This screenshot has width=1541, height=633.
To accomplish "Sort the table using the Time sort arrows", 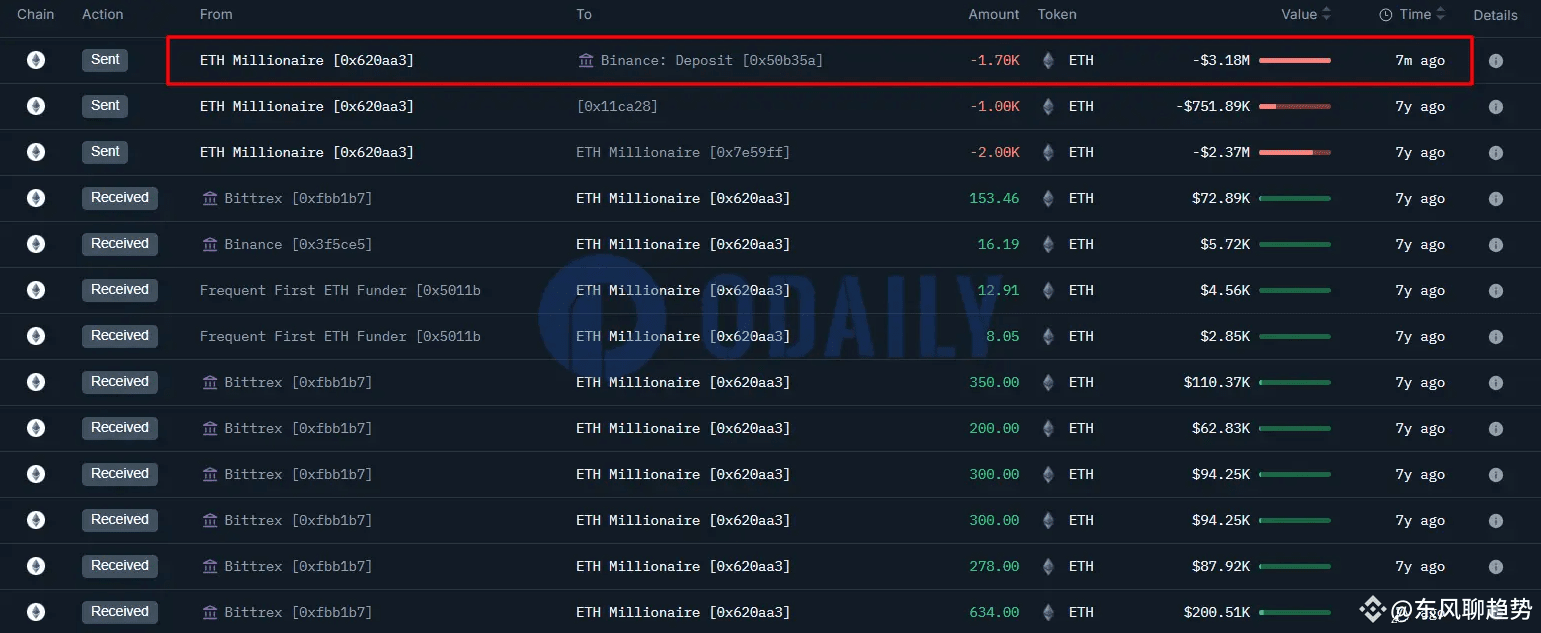I will (1443, 14).
